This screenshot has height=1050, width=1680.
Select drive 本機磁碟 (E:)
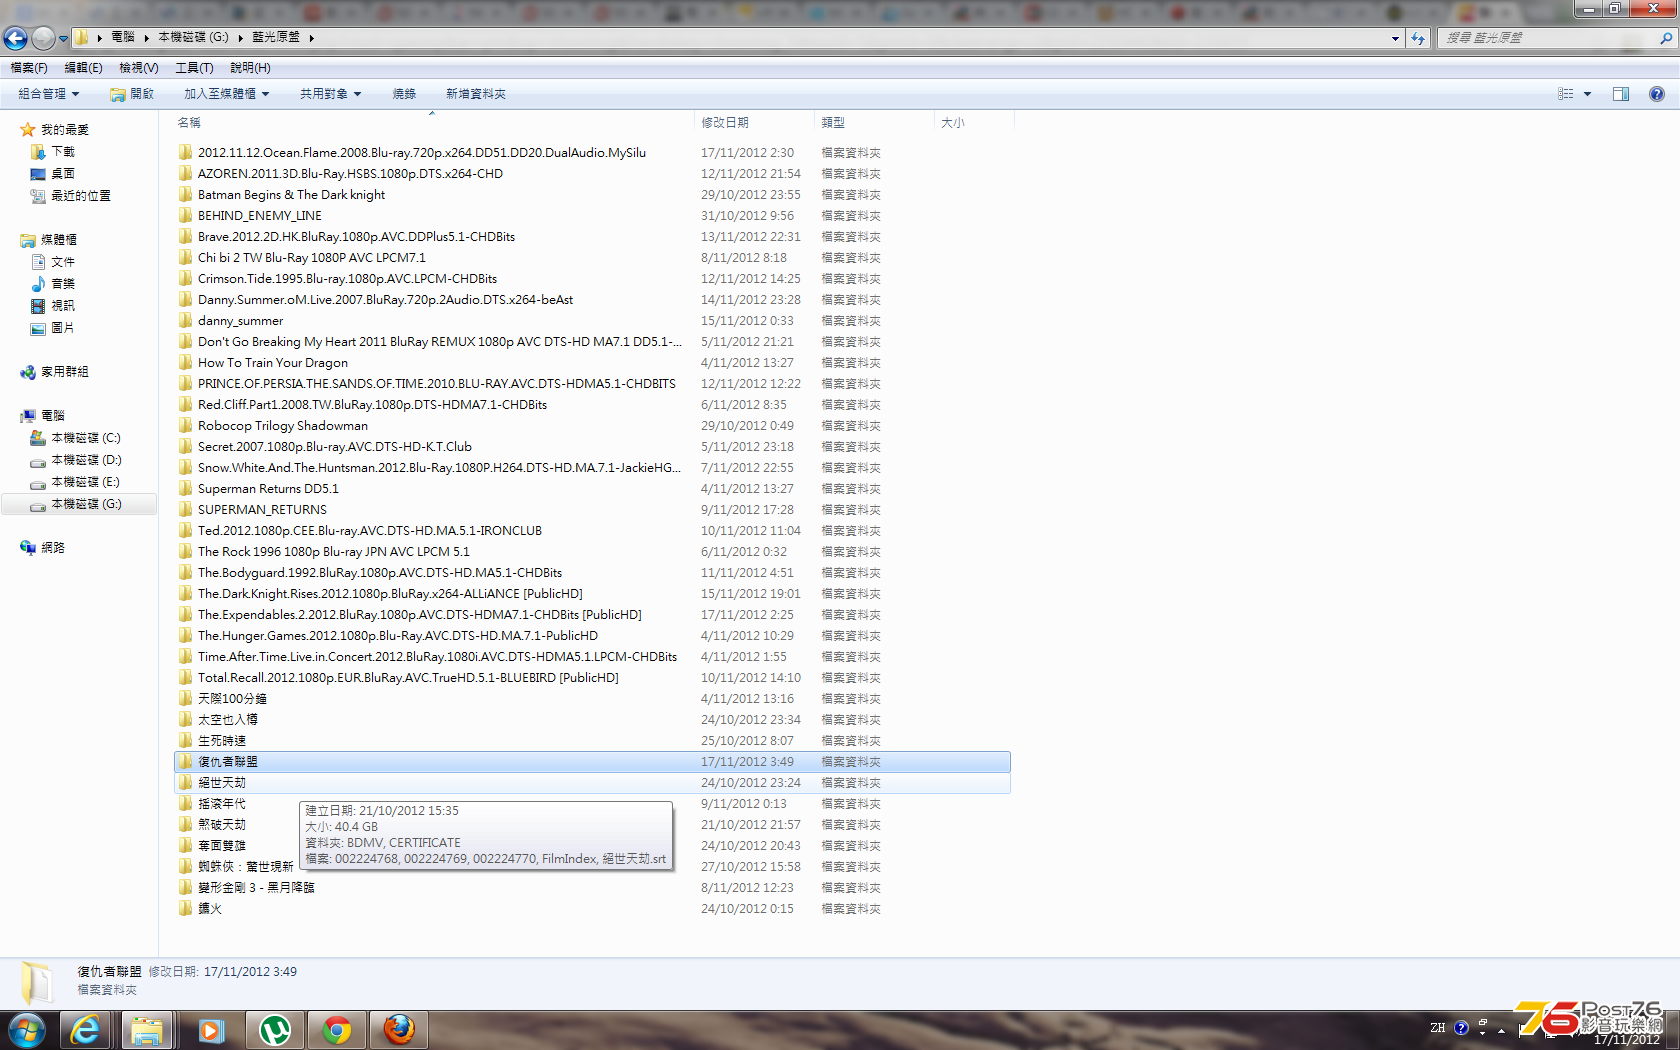click(x=76, y=482)
